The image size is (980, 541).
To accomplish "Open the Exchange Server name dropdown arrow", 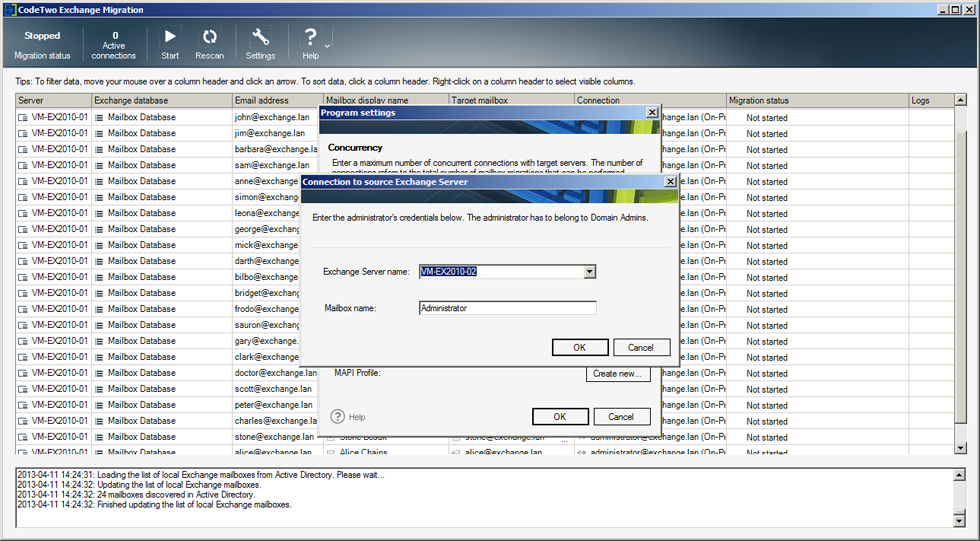I will [x=589, y=272].
